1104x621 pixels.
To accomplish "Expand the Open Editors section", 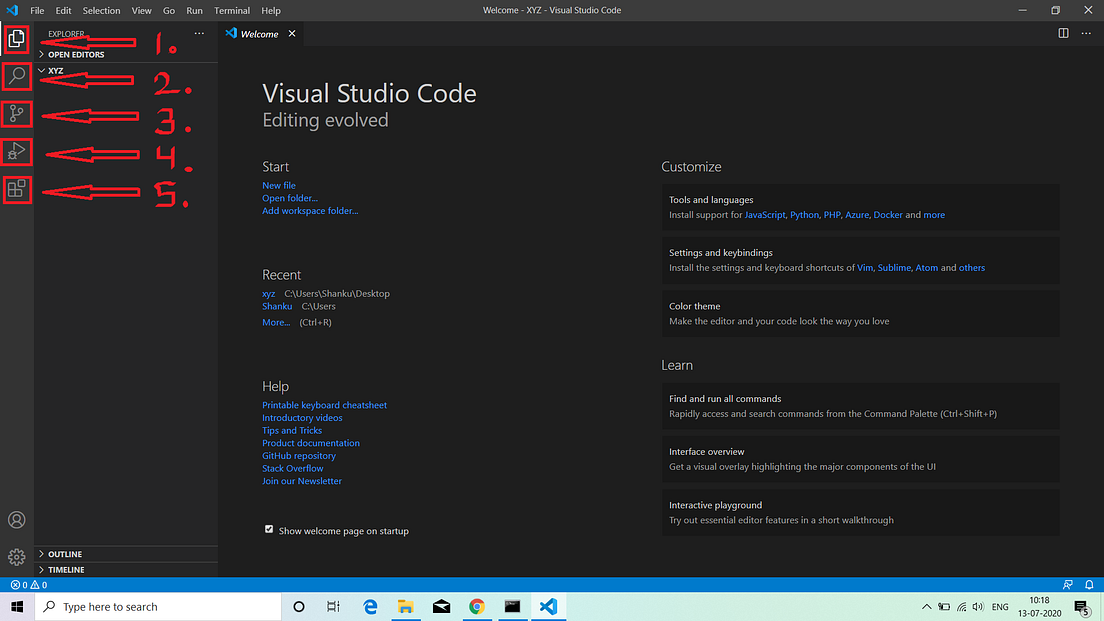I will [76, 55].
